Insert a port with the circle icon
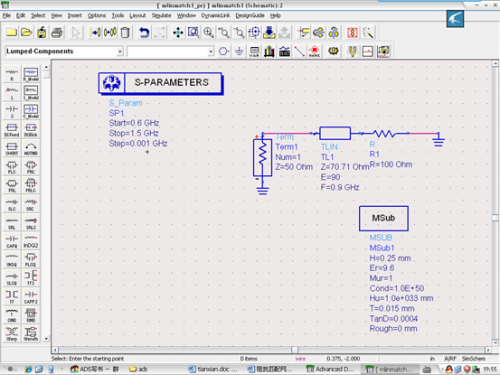The image size is (500, 375). click(x=224, y=51)
